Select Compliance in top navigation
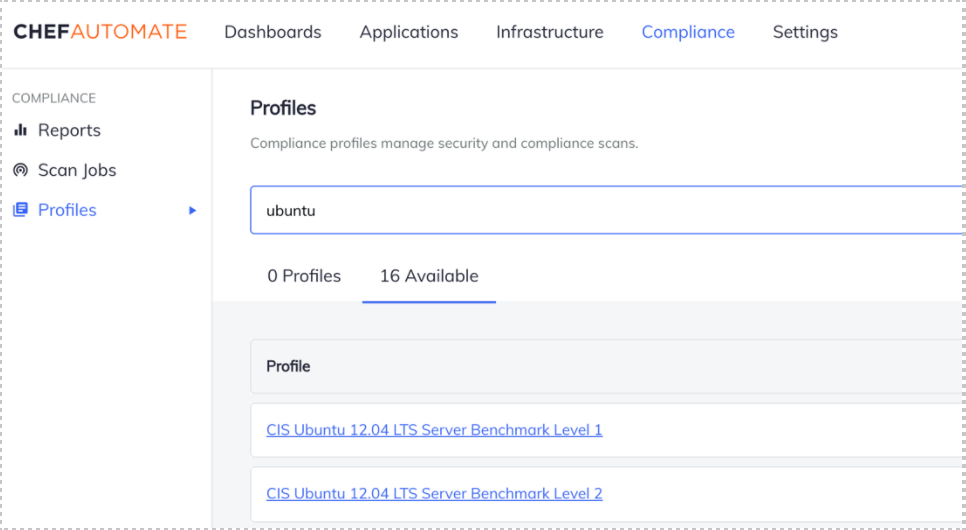Image resolution: width=966 pixels, height=530 pixels. pos(687,32)
